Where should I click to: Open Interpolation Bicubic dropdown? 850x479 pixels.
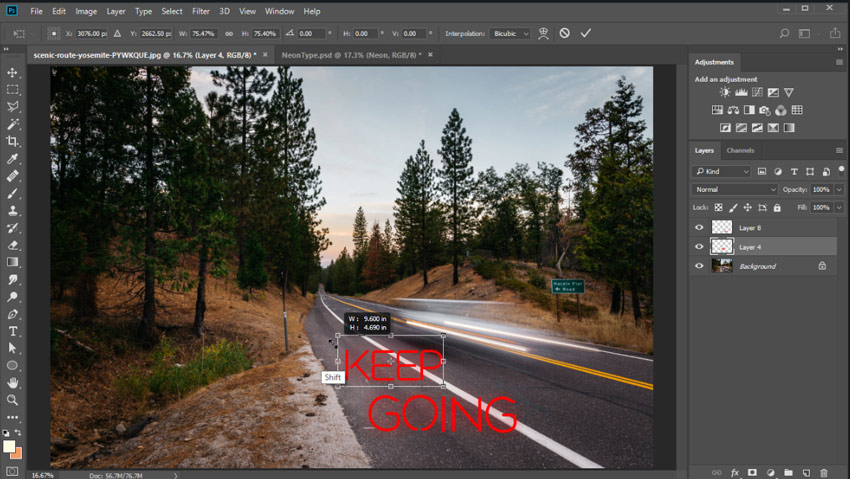tap(510, 34)
